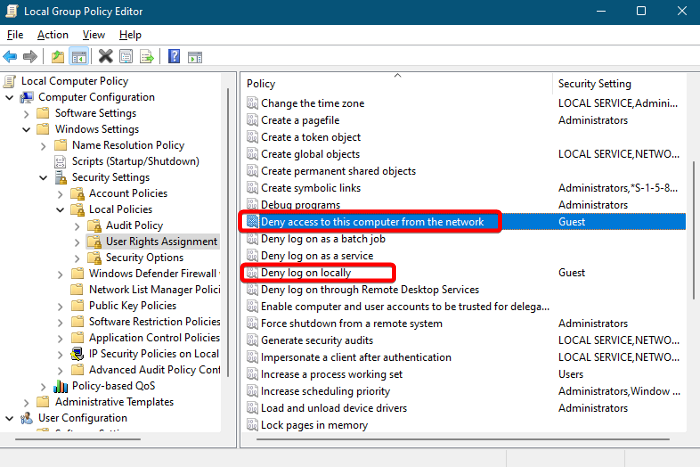Select the Create symbolic links policy
Viewport: 700px width, 467px height.
click(x=311, y=188)
